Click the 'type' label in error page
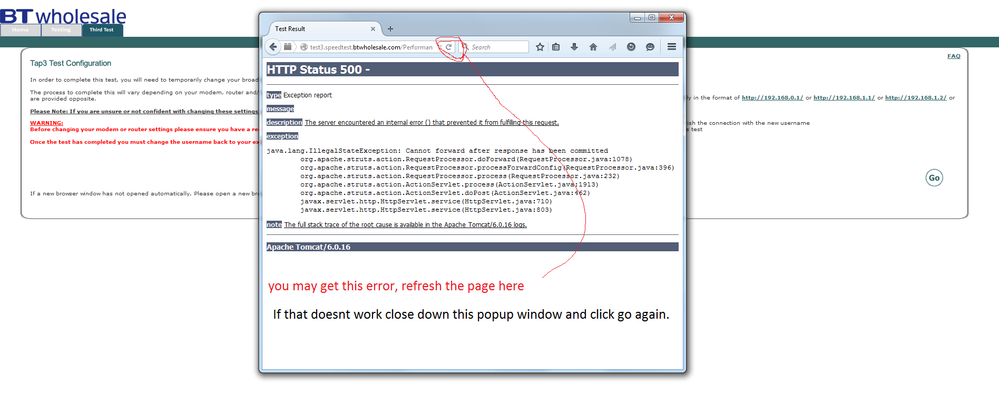999x414 pixels. [274, 95]
